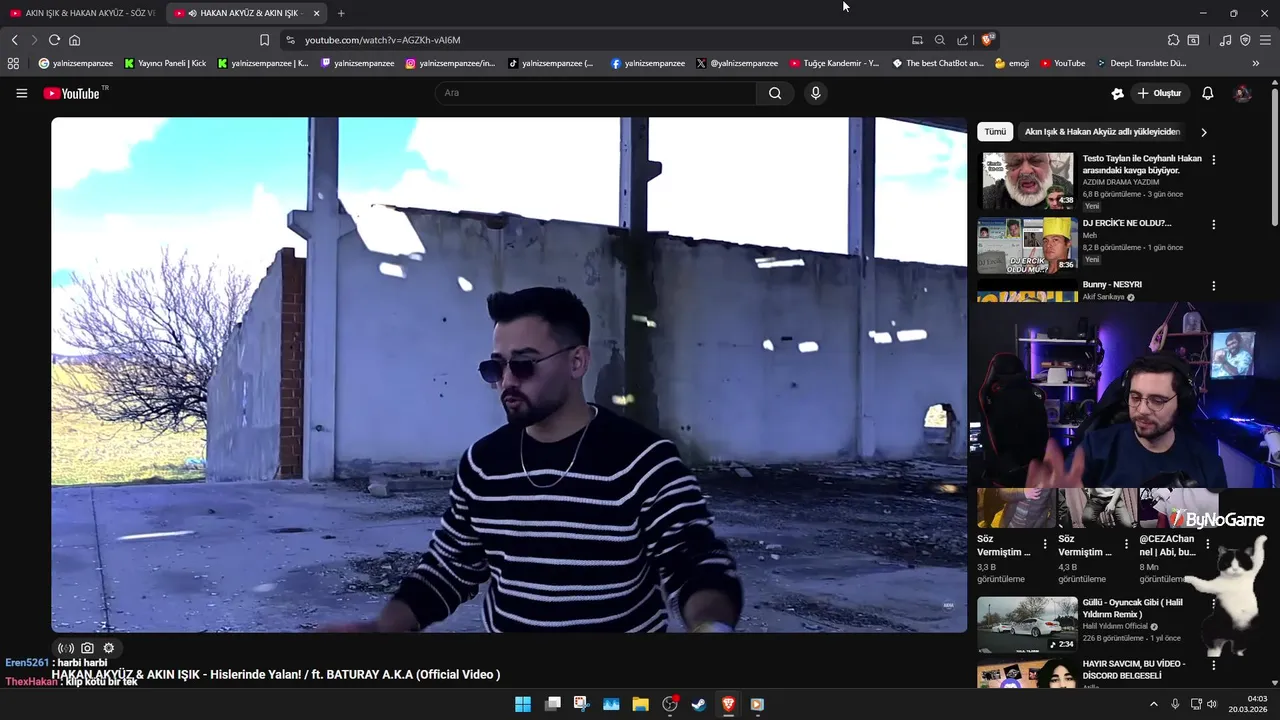Image resolution: width=1280 pixels, height=720 pixels.
Task: Open YouTube notifications bell
Action: click(x=1208, y=93)
